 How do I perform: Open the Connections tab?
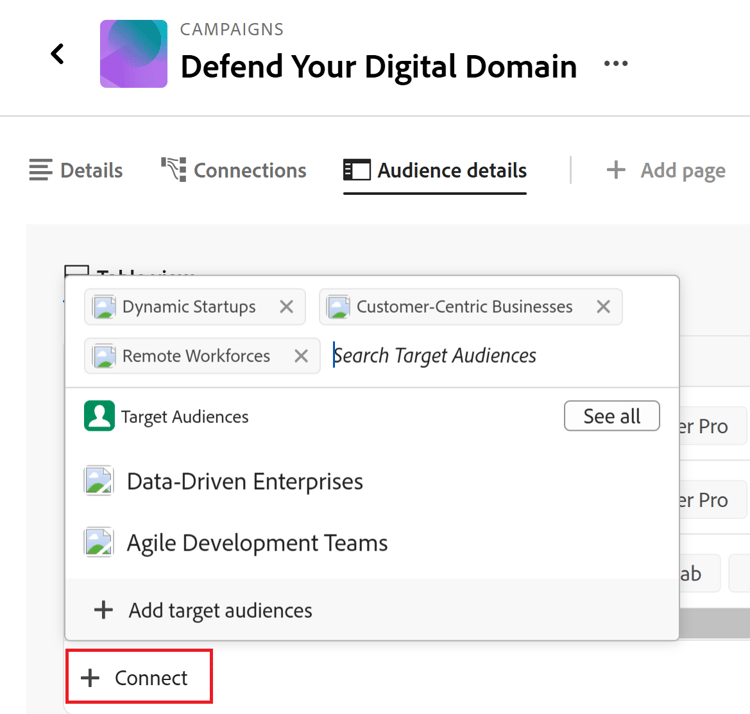(234, 170)
